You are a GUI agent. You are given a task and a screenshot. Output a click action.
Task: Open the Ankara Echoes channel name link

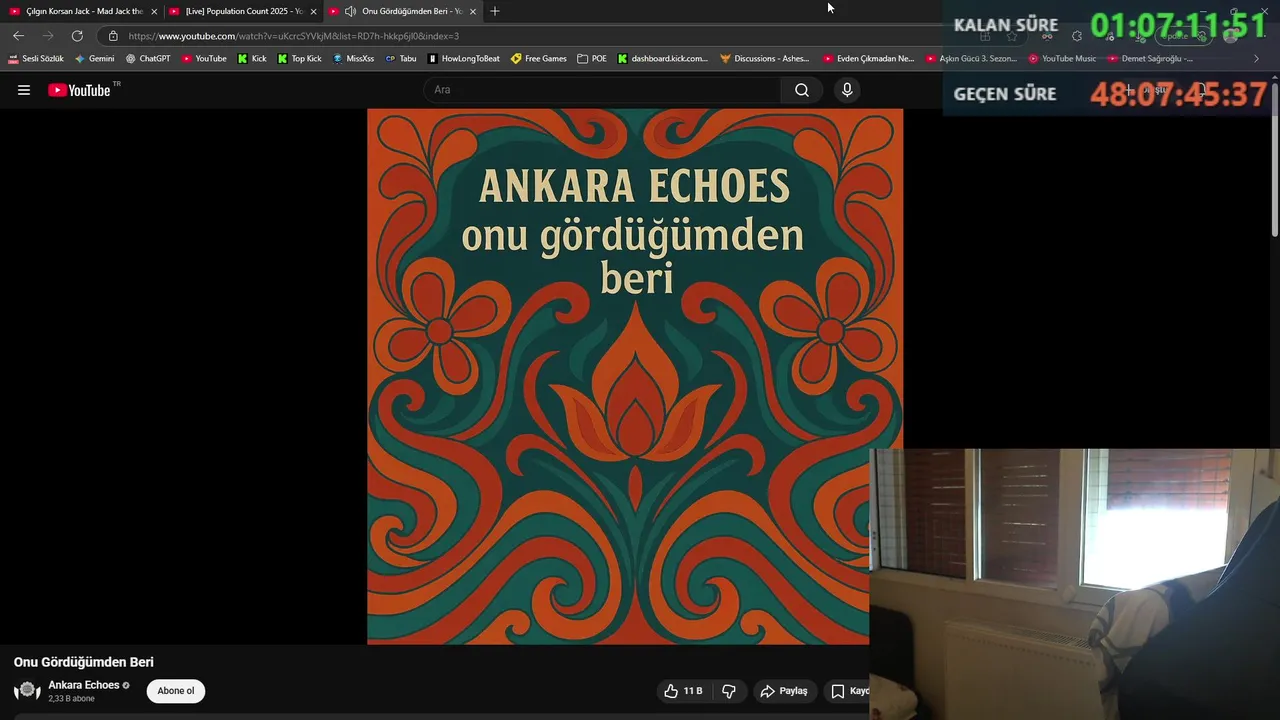click(x=84, y=685)
